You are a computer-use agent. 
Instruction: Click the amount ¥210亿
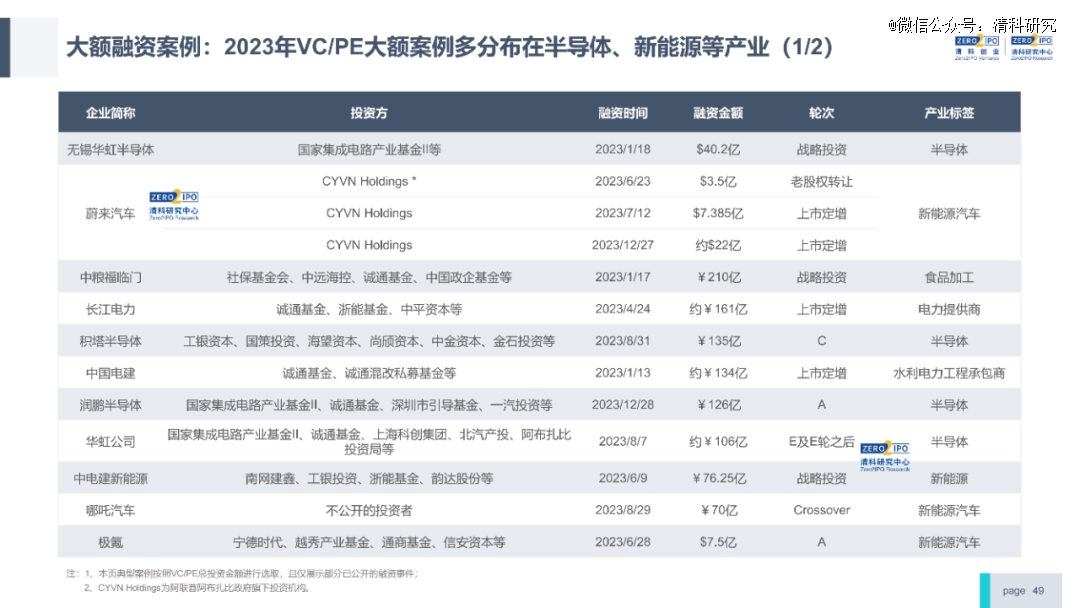coord(718,277)
